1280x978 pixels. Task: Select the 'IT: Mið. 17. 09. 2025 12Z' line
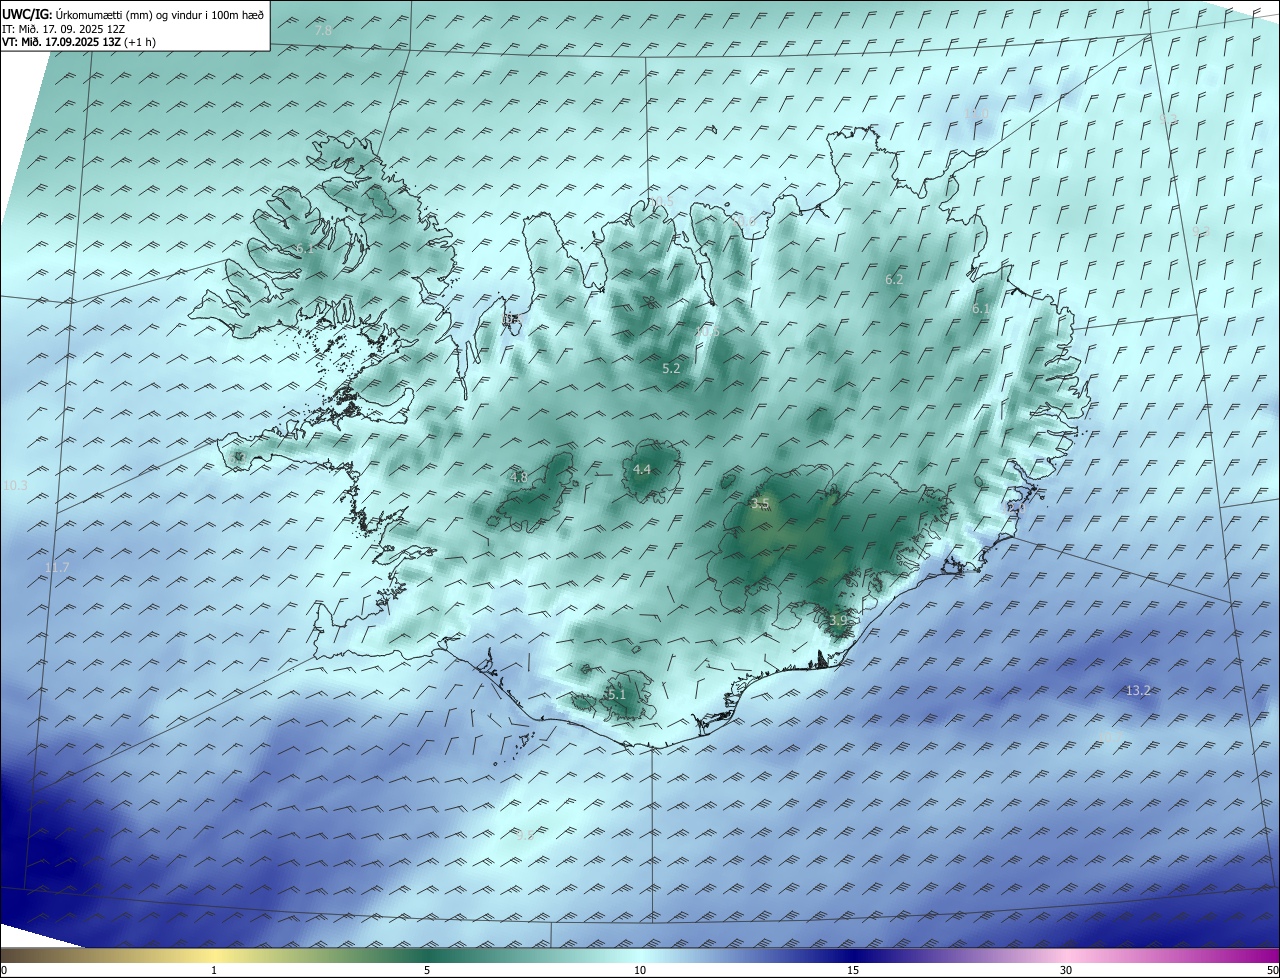[x=63, y=29]
